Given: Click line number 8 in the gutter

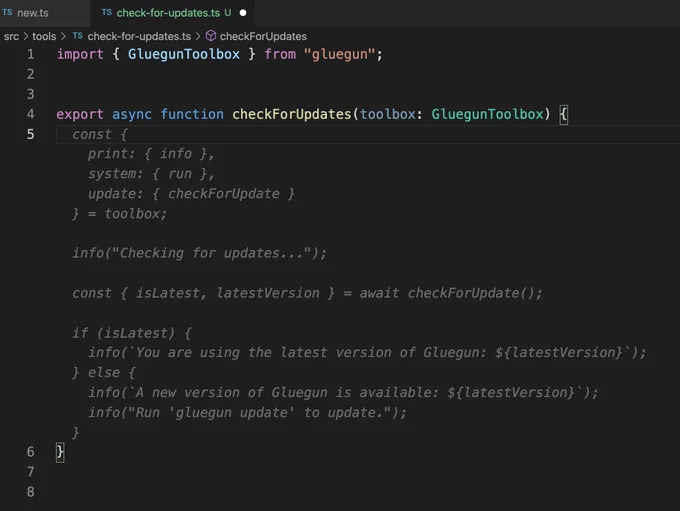Looking at the screenshot, I should pos(30,492).
